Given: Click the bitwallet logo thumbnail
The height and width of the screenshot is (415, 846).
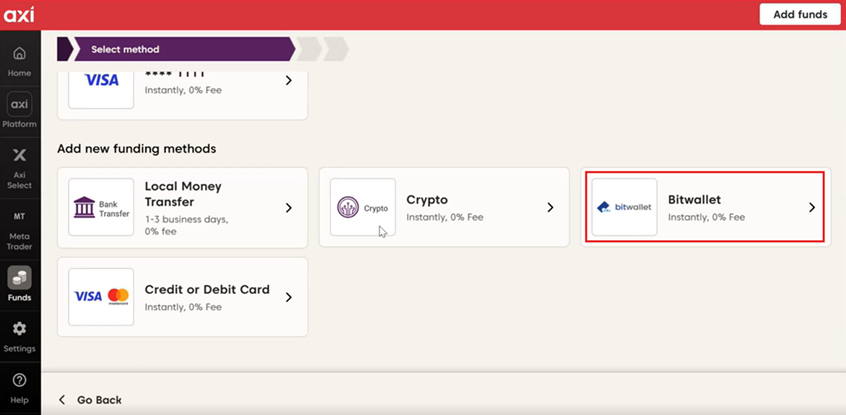Looking at the screenshot, I should tap(624, 207).
